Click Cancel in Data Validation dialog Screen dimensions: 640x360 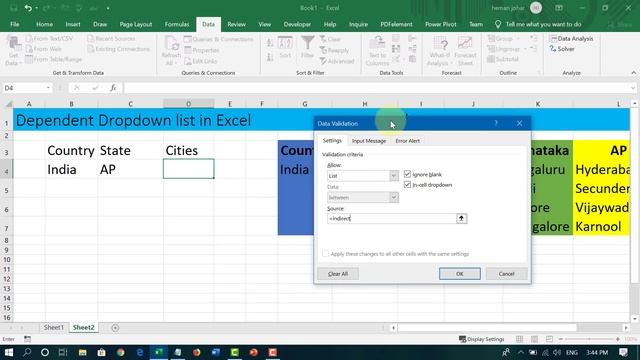point(506,274)
